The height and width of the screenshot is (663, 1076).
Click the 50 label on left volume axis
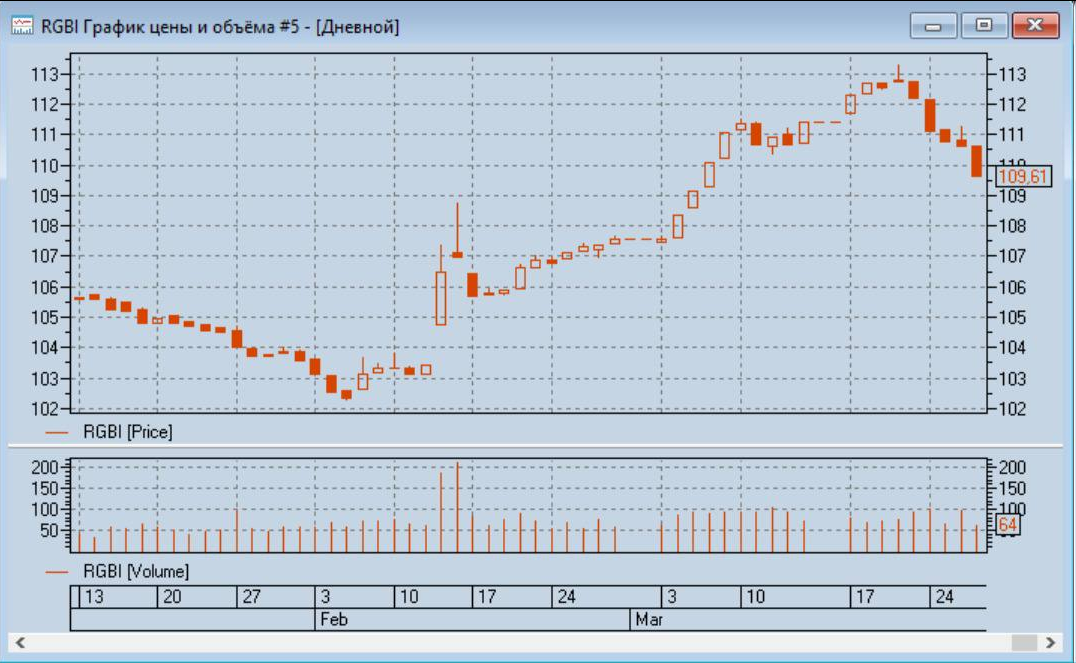pos(49,531)
